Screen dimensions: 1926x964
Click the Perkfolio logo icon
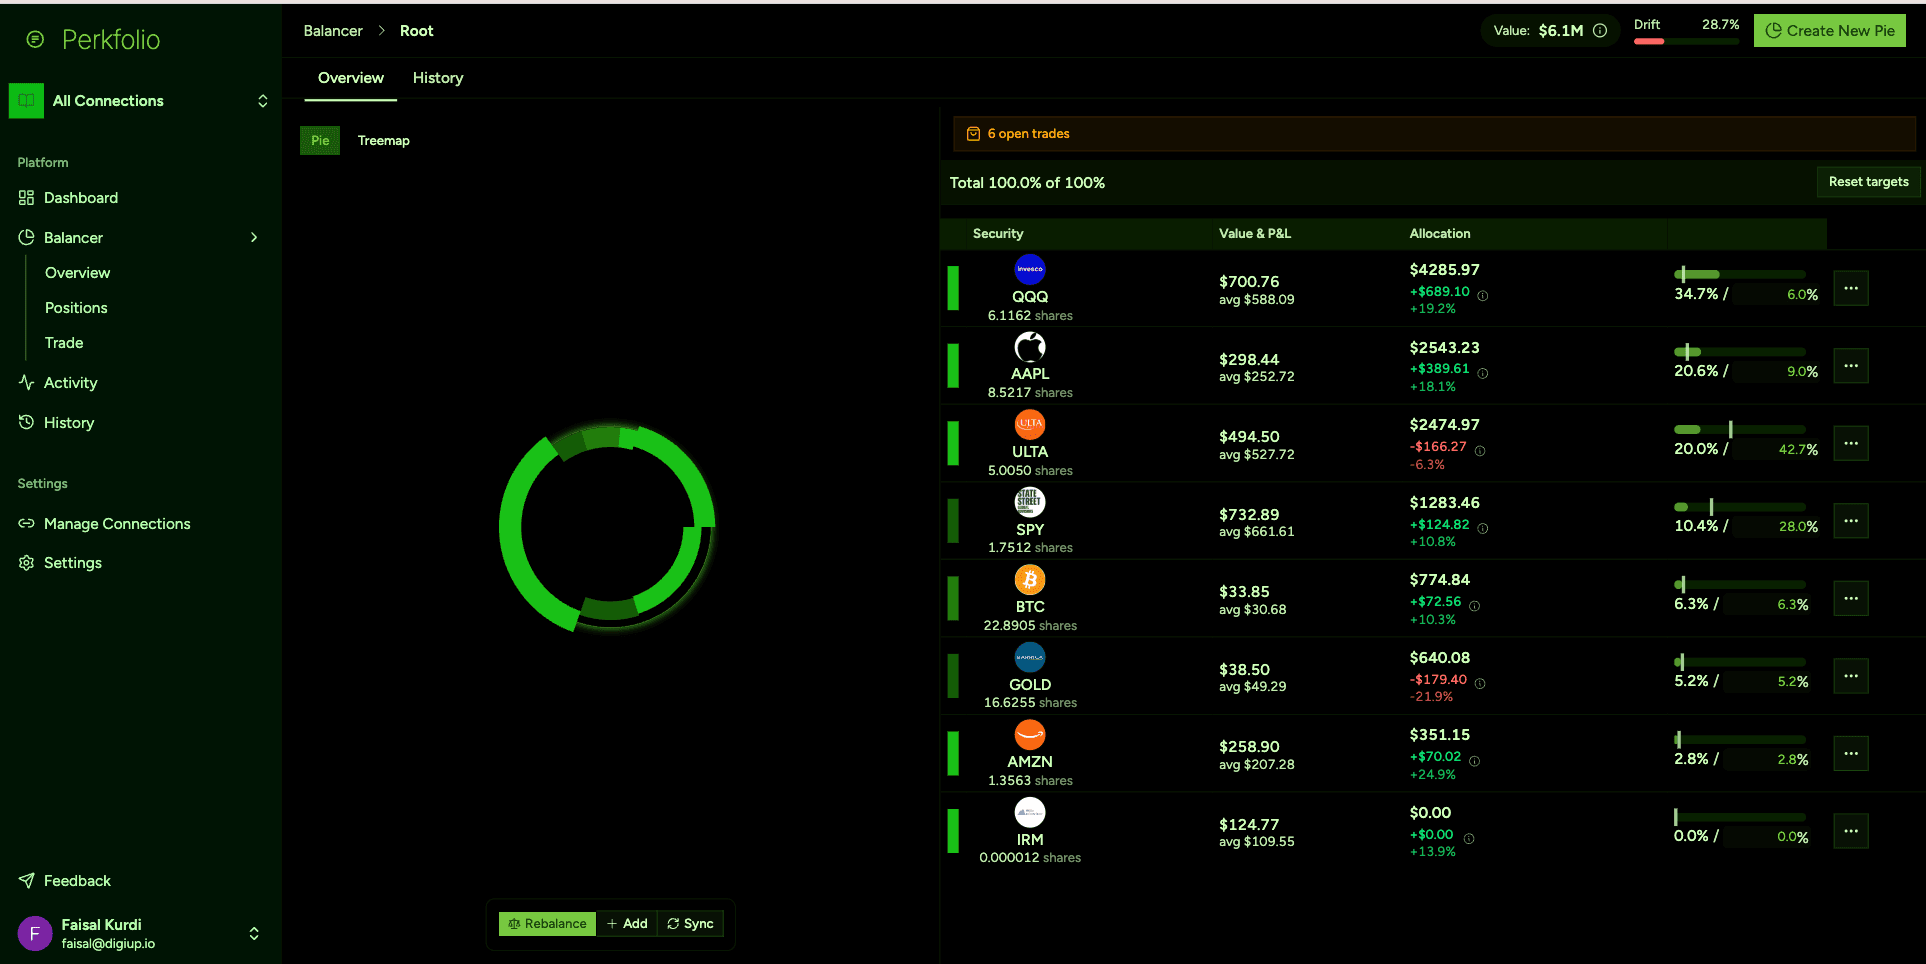[x=35, y=39]
